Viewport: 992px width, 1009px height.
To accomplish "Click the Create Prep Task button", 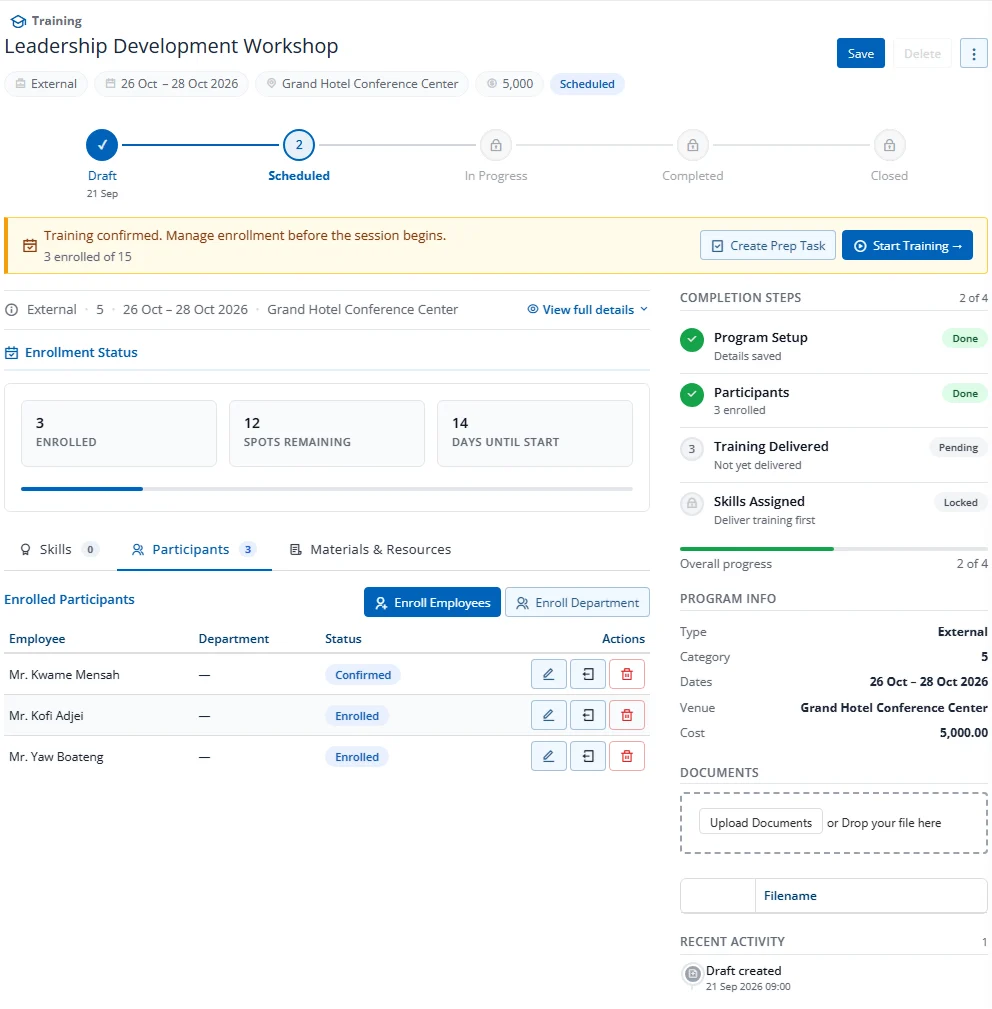I will (x=768, y=246).
